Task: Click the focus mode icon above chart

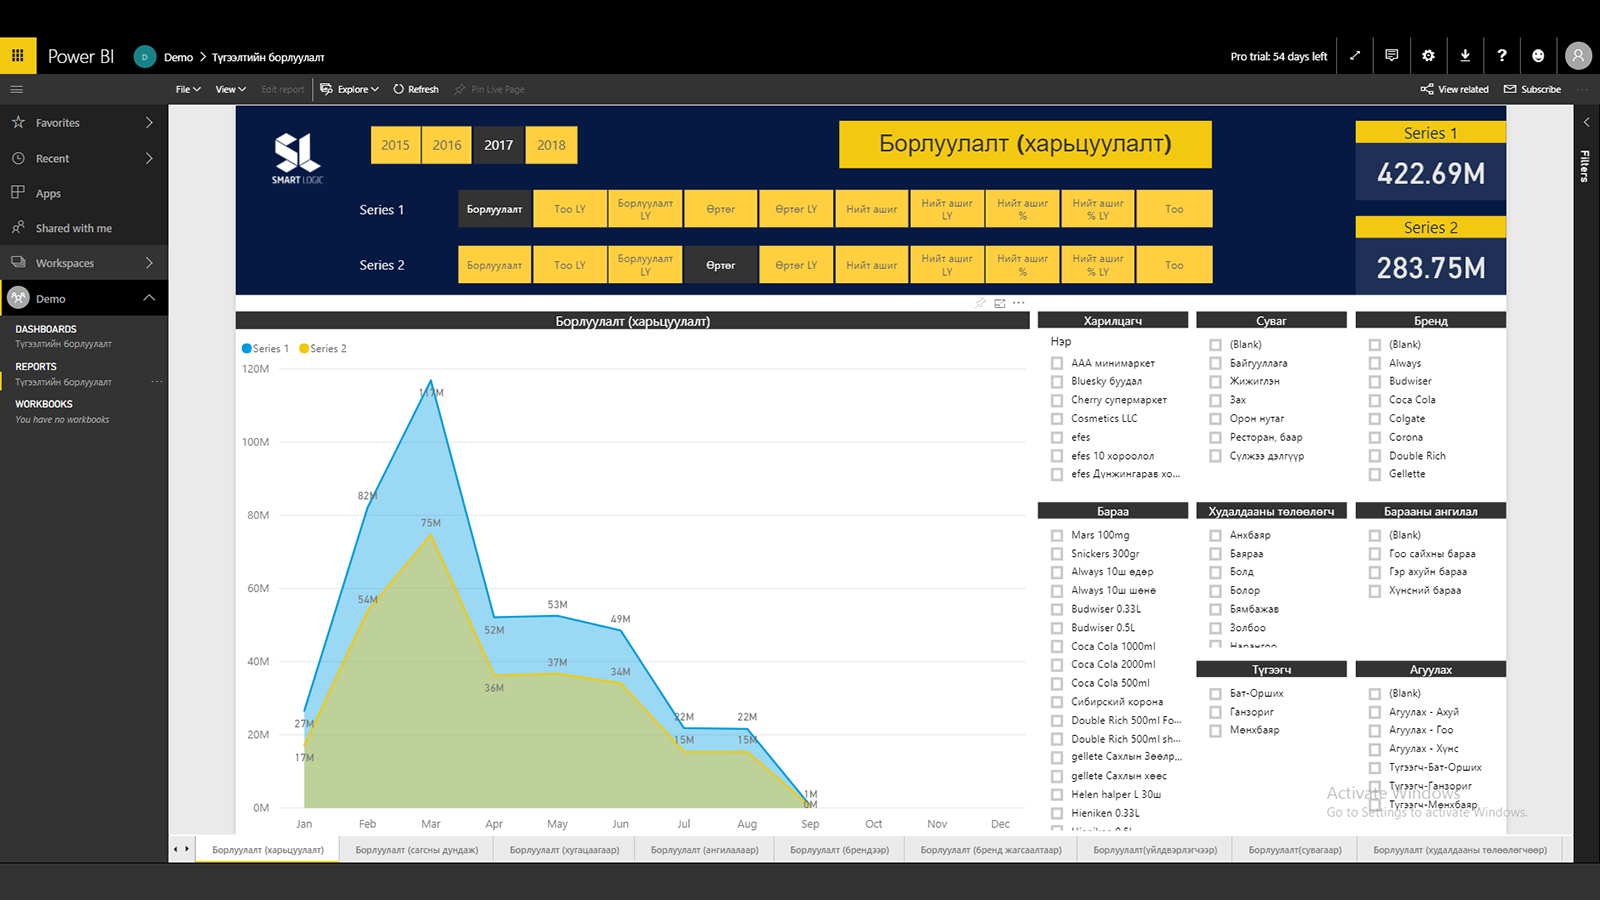Action: (999, 303)
